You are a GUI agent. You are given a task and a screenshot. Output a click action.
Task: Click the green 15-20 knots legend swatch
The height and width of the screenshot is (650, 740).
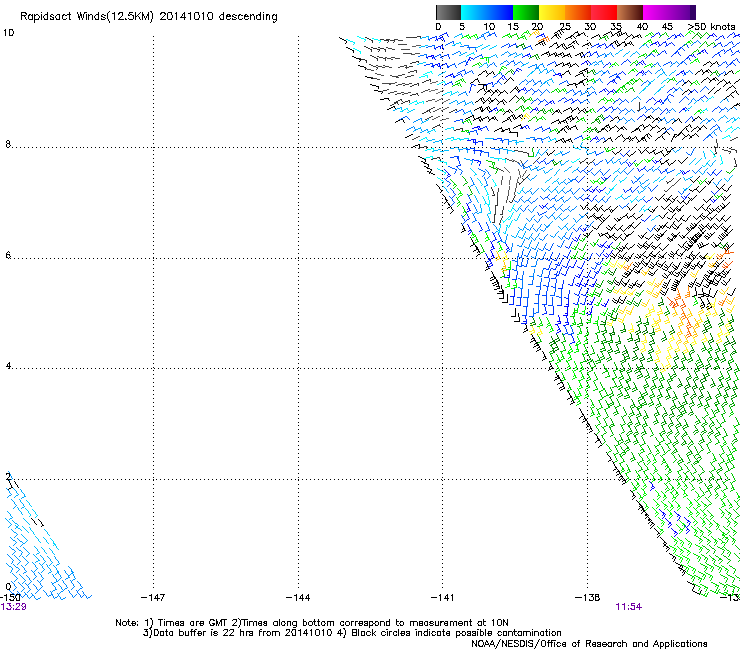pos(526,13)
